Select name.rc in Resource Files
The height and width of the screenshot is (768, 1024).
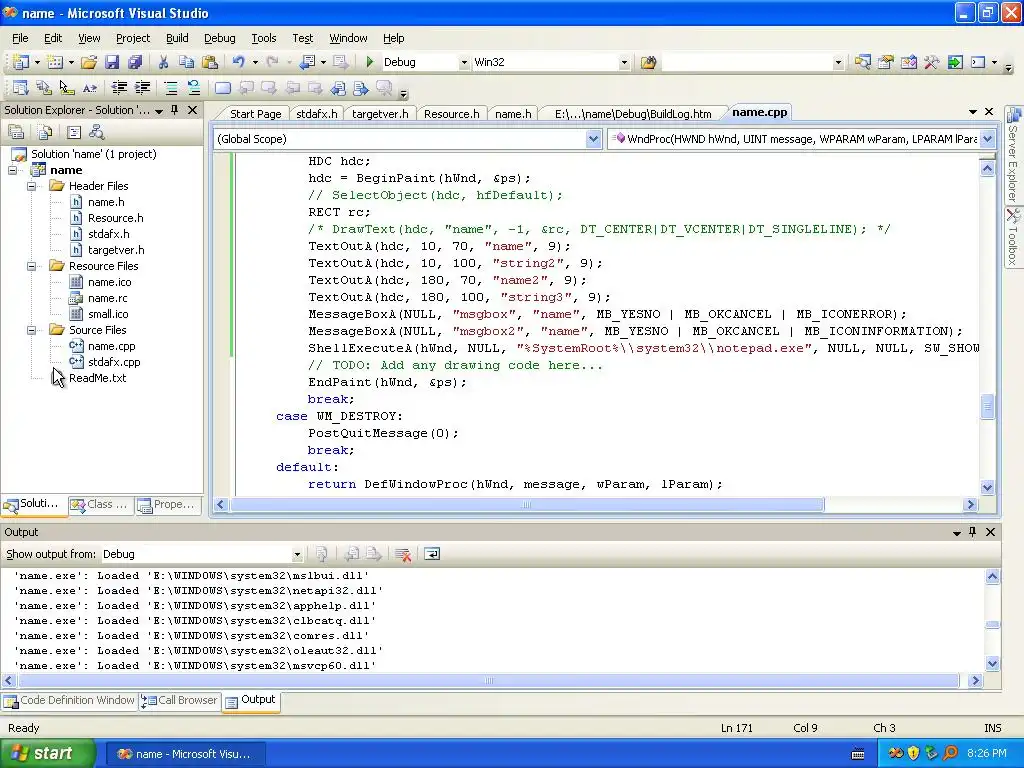pos(107,298)
